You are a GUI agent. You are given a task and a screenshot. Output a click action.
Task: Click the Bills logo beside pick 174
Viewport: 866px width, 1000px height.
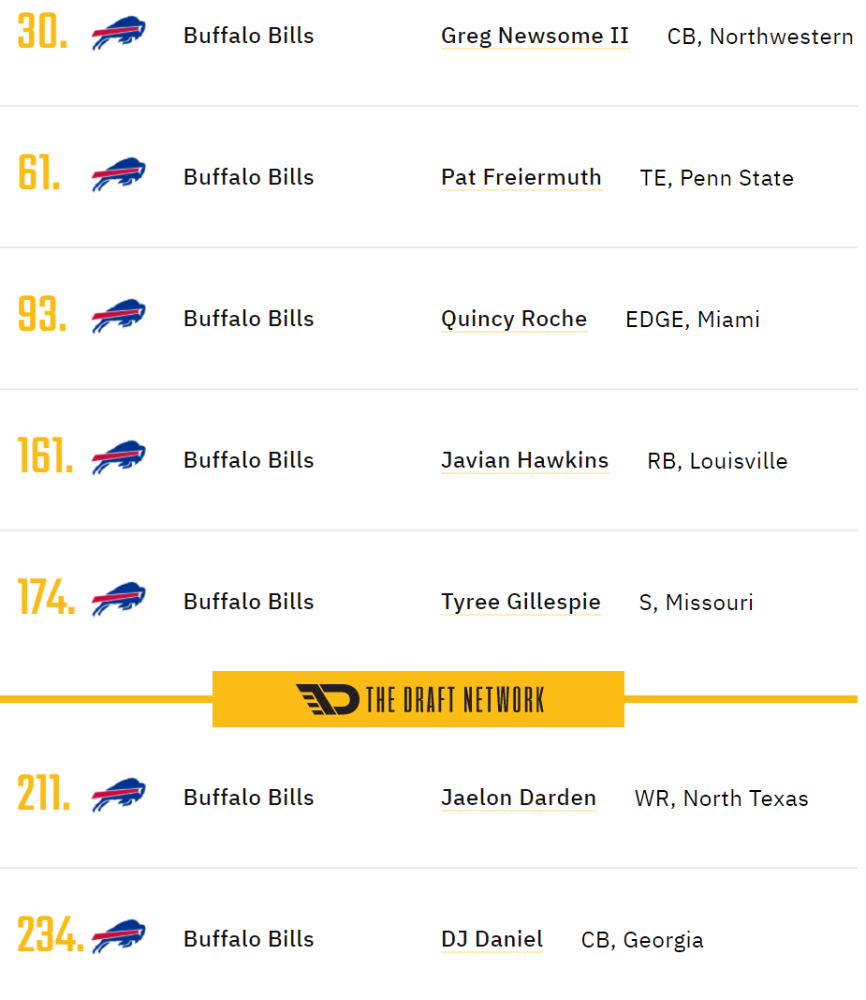tap(119, 599)
